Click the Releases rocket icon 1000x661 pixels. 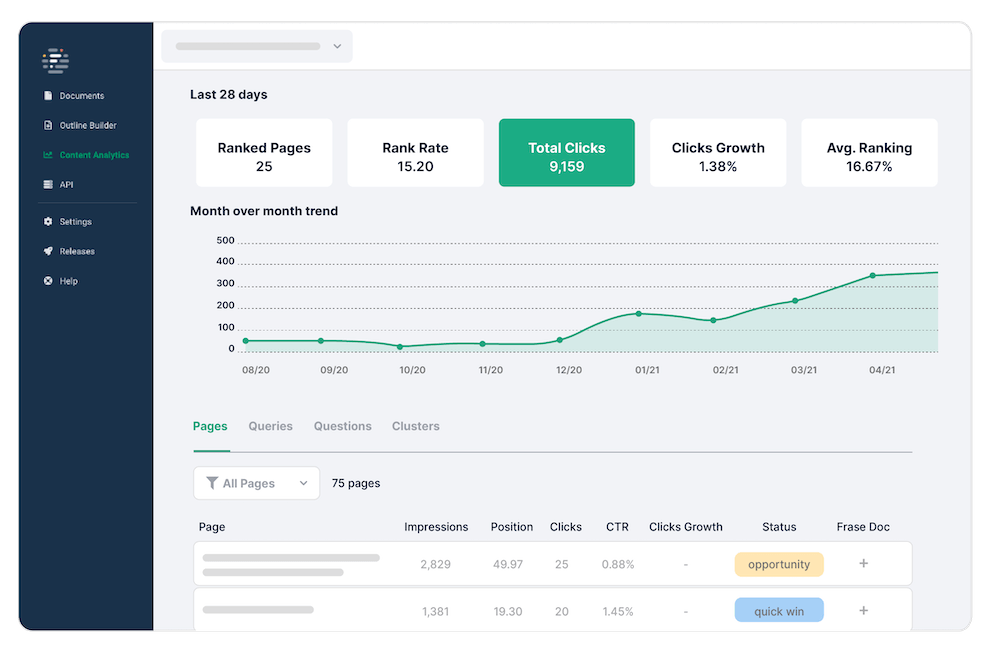[x=48, y=251]
